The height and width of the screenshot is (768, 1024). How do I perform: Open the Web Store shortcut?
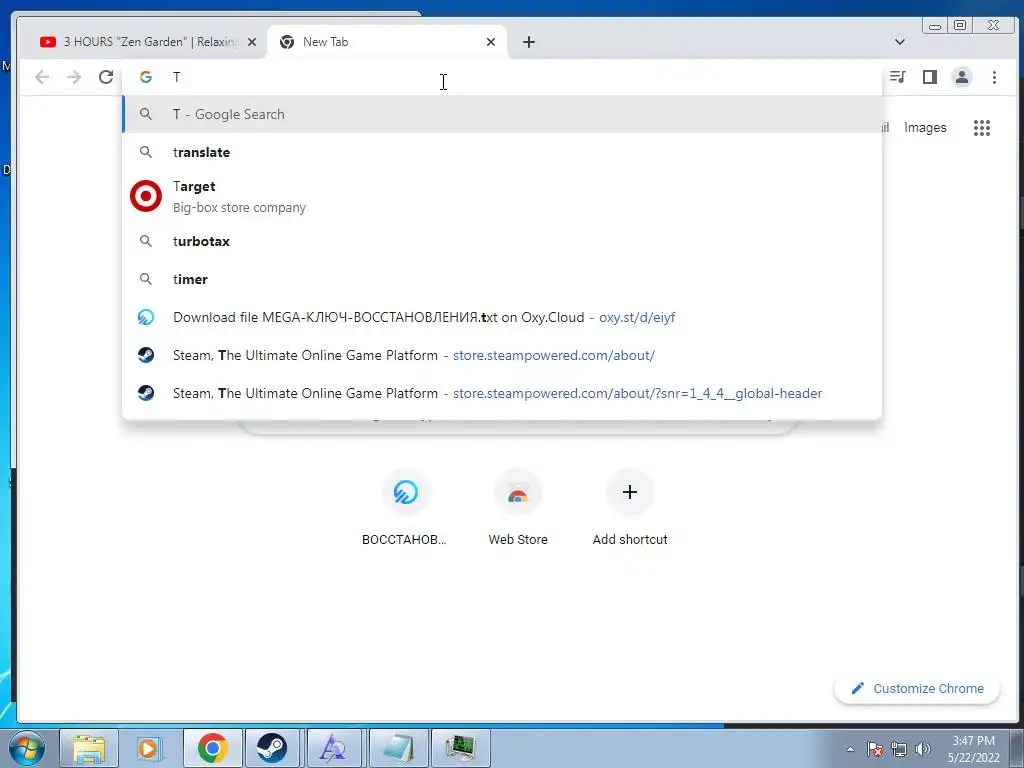[x=518, y=508]
